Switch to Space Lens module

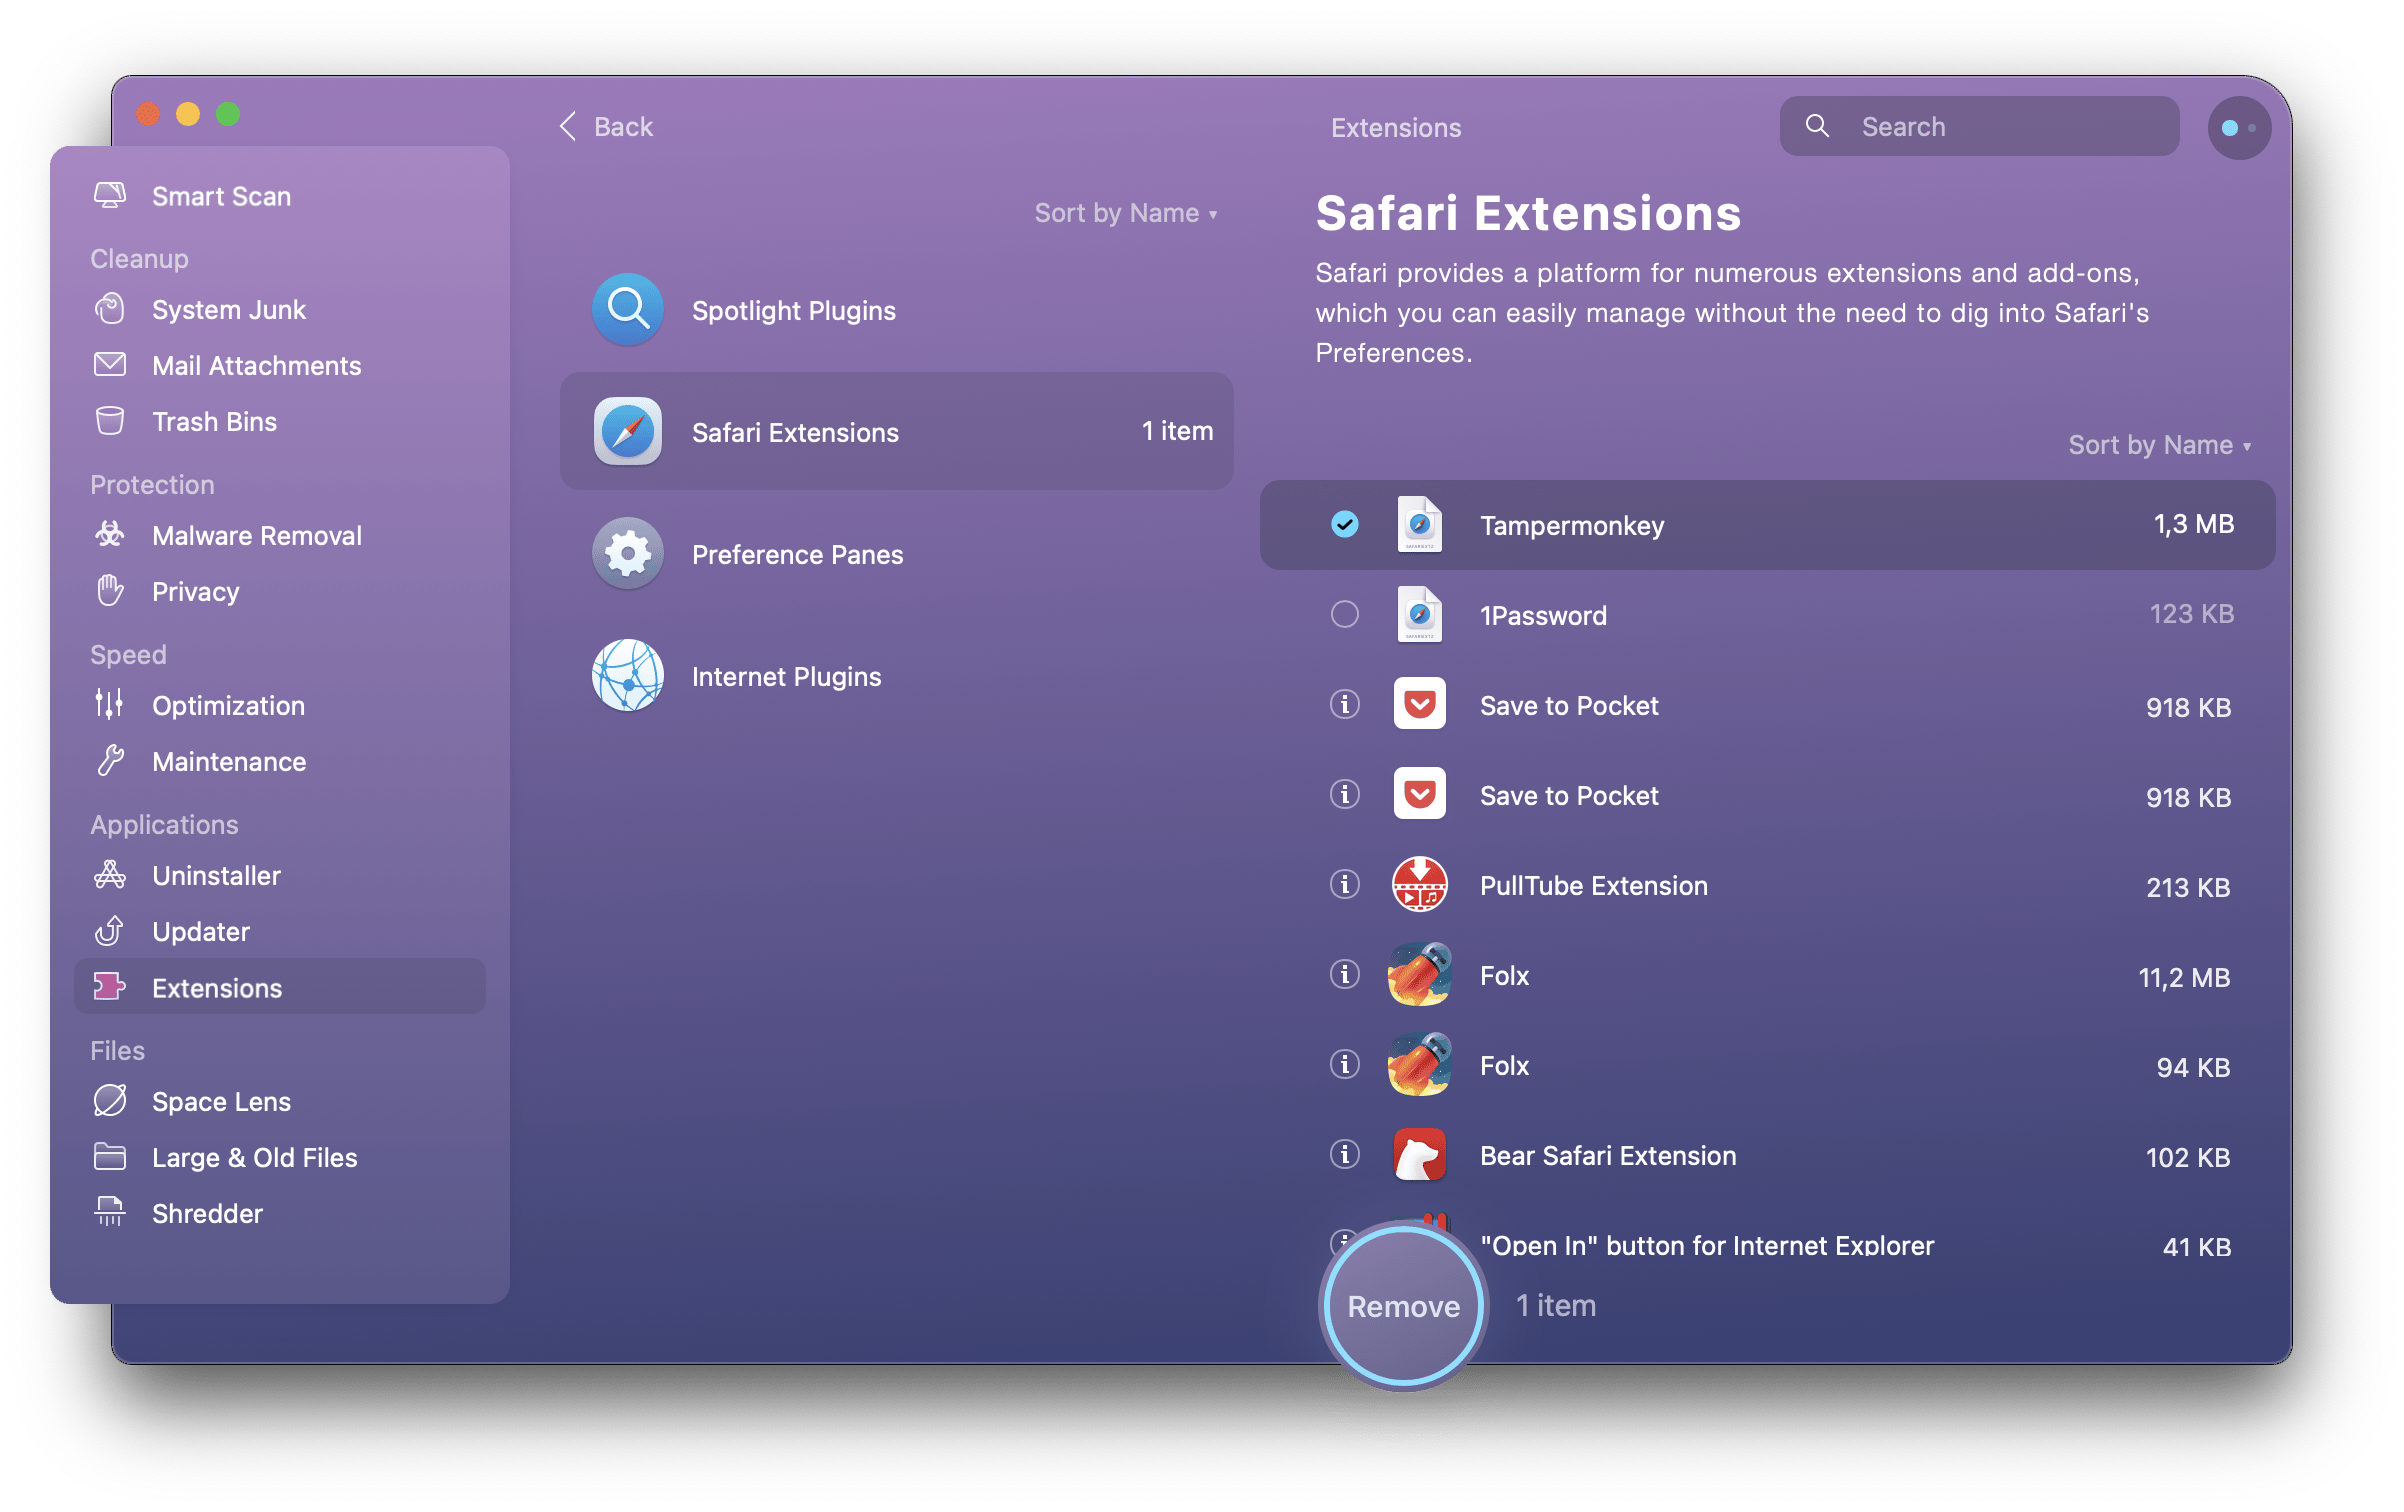pos(221,1102)
